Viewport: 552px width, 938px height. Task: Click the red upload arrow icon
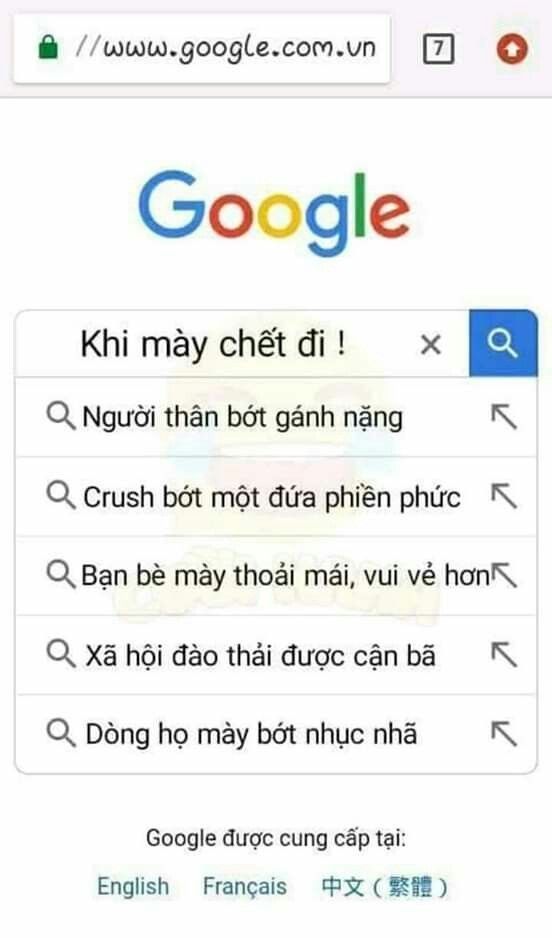pyautogui.click(x=513, y=48)
